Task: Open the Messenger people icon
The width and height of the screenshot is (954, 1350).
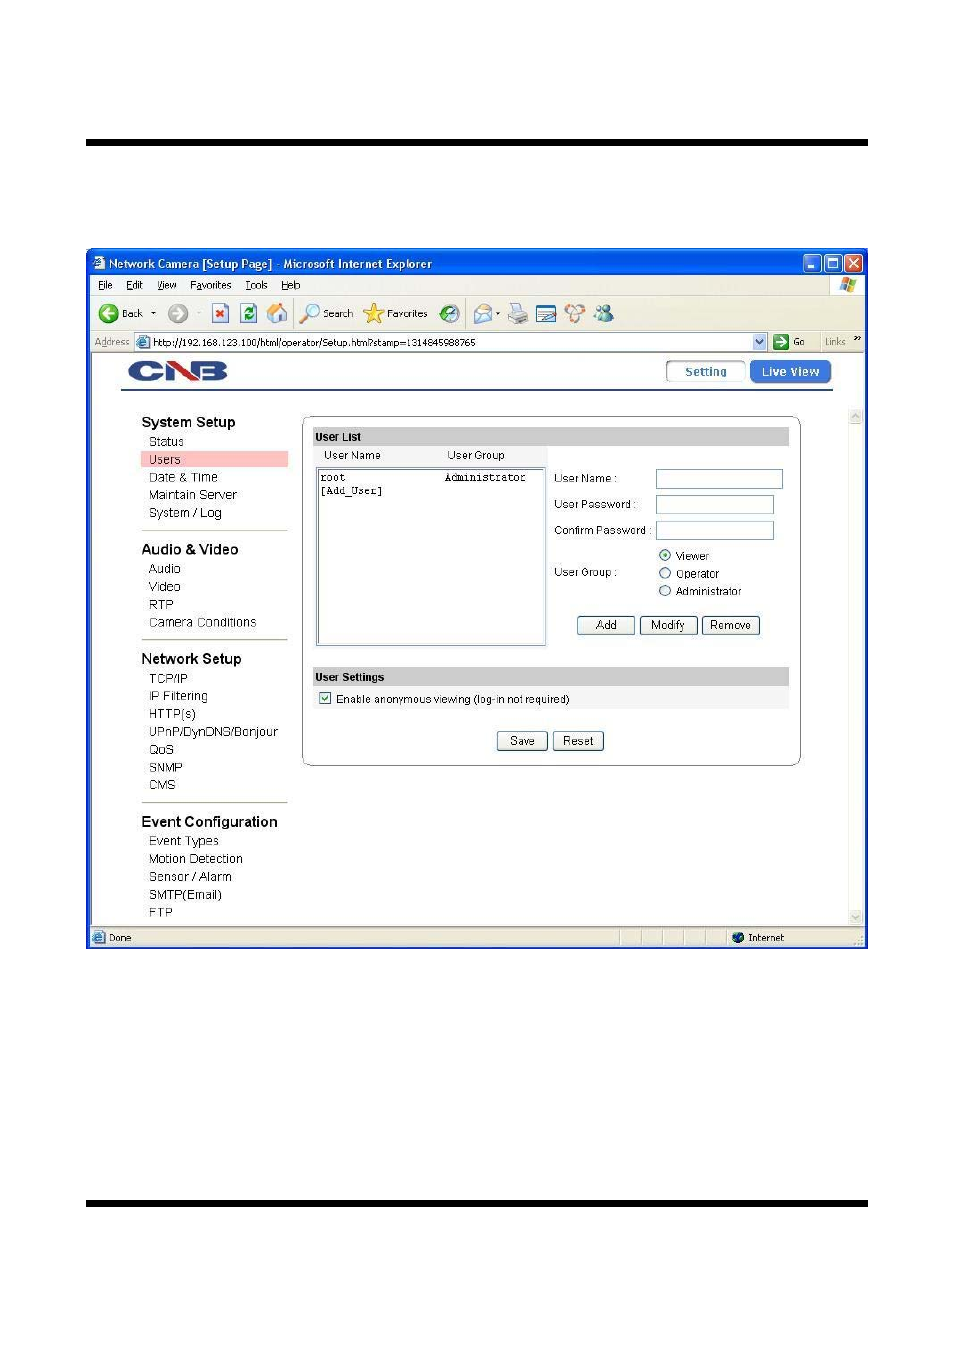Action: click(x=604, y=314)
